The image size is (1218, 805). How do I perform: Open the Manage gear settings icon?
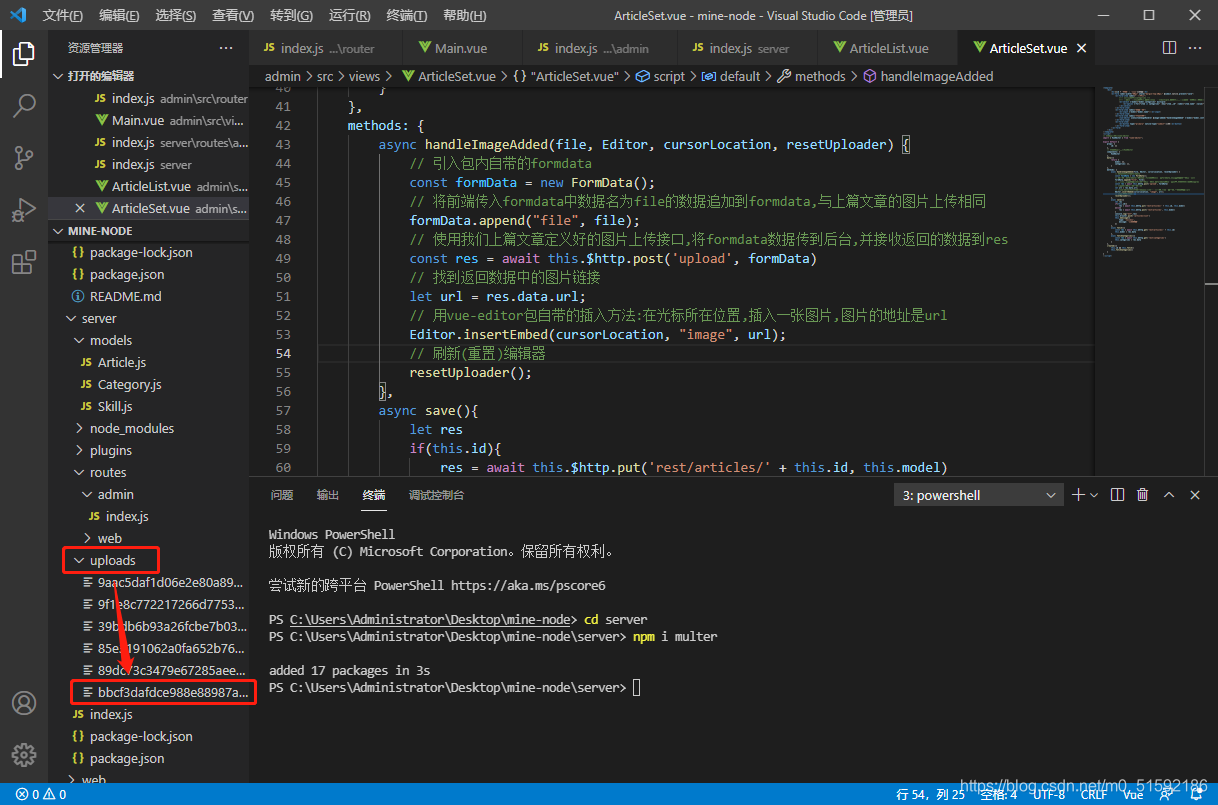pyautogui.click(x=24, y=755)
